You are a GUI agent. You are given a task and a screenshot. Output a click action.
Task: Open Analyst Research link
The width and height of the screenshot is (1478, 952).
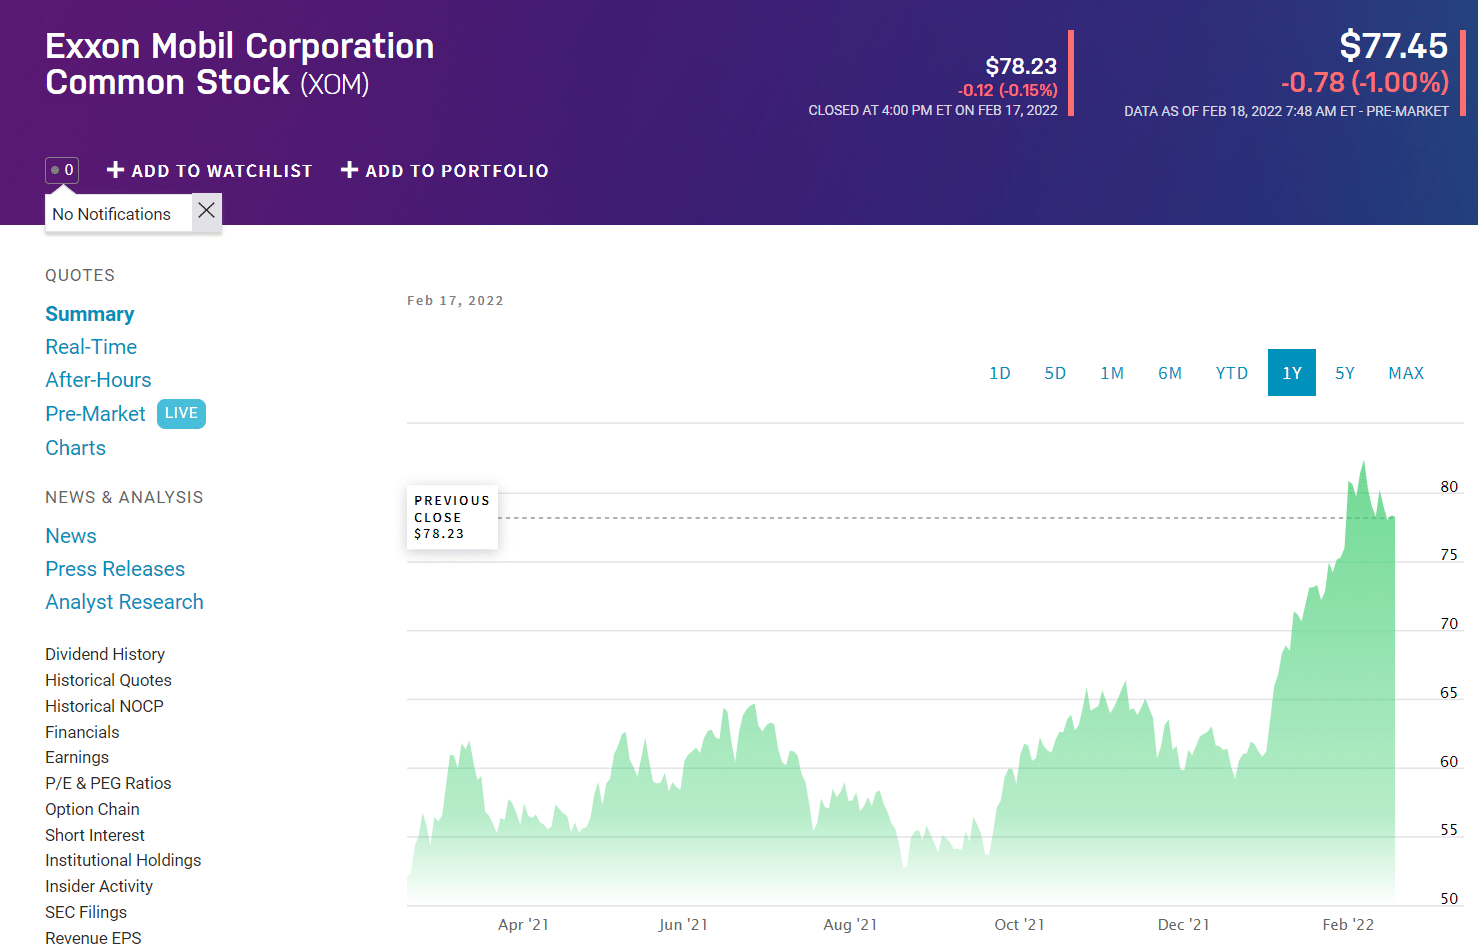click(x=124, y=602)
